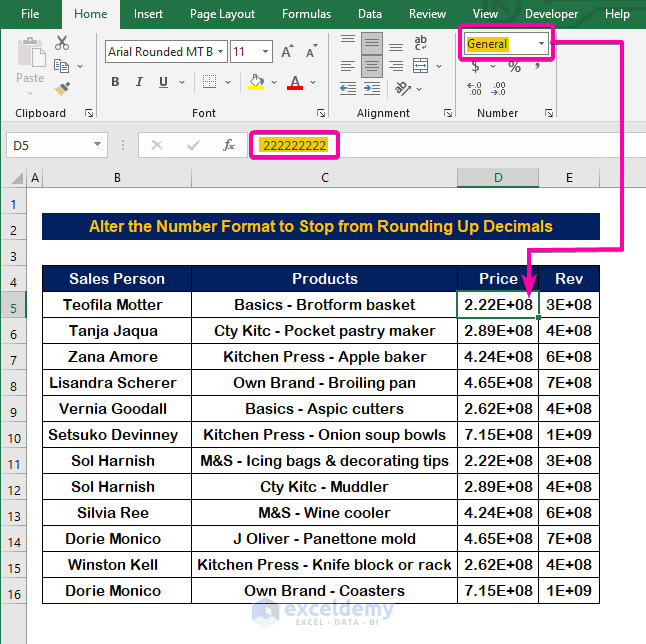Expand the Paste options arrow
The image size is (646, 644).
30,94
